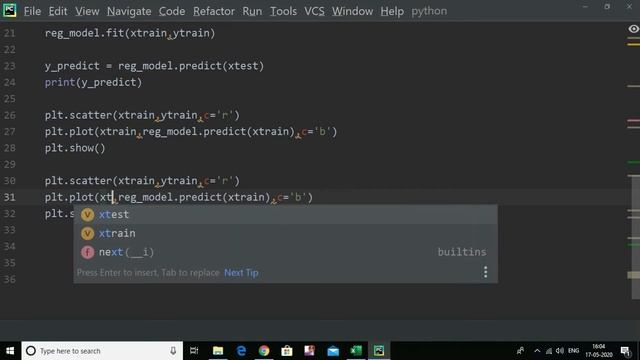
Task: Click the editor vertical scrollbar thumb
Action: (x=635, y=237)
